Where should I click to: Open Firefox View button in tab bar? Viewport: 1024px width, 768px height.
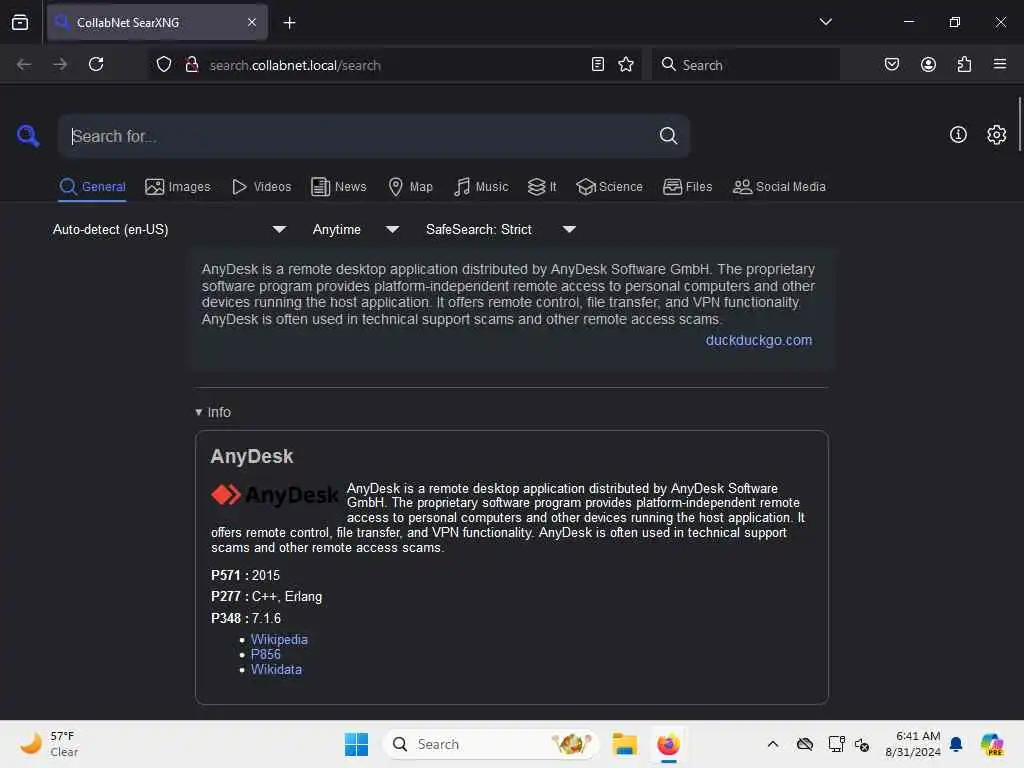coord(20,23)
